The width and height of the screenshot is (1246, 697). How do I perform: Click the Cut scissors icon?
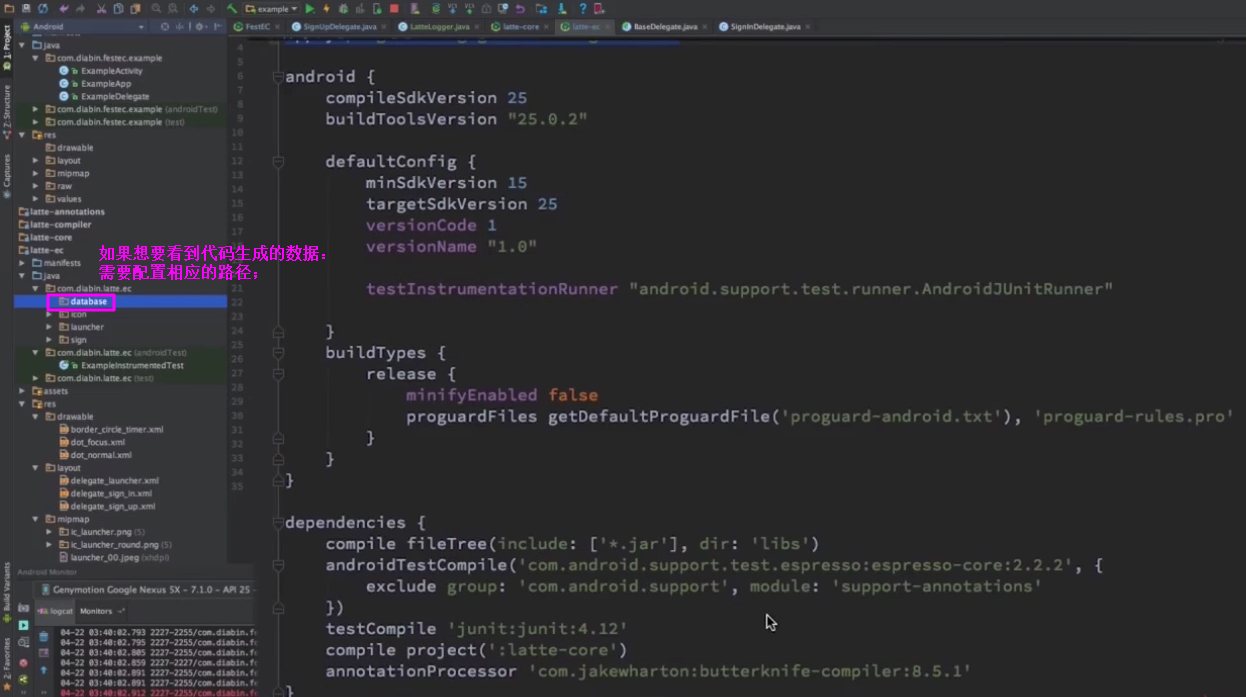pos(101,8)
